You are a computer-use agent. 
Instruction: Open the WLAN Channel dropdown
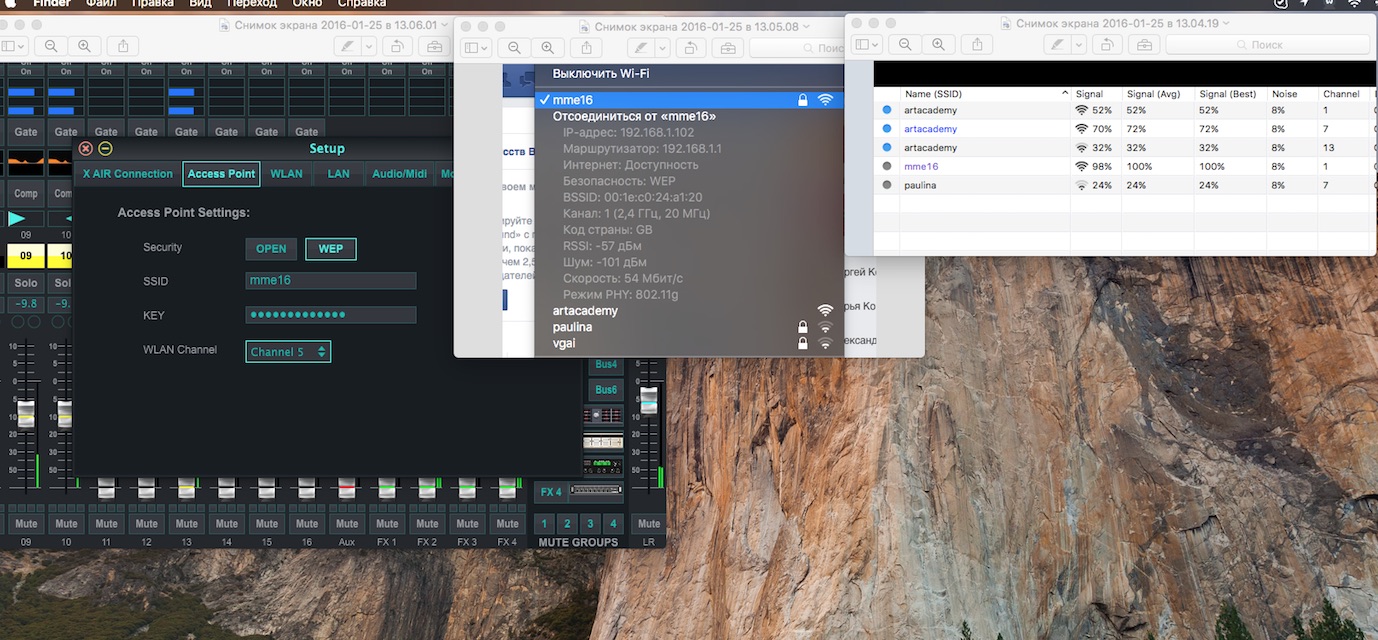[288, 352]
